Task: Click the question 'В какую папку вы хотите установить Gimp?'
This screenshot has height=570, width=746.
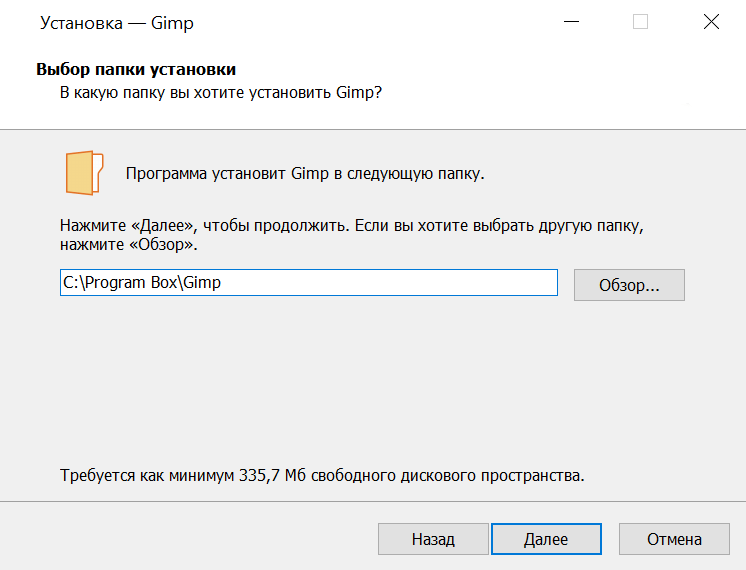Action: pos(221,92)
